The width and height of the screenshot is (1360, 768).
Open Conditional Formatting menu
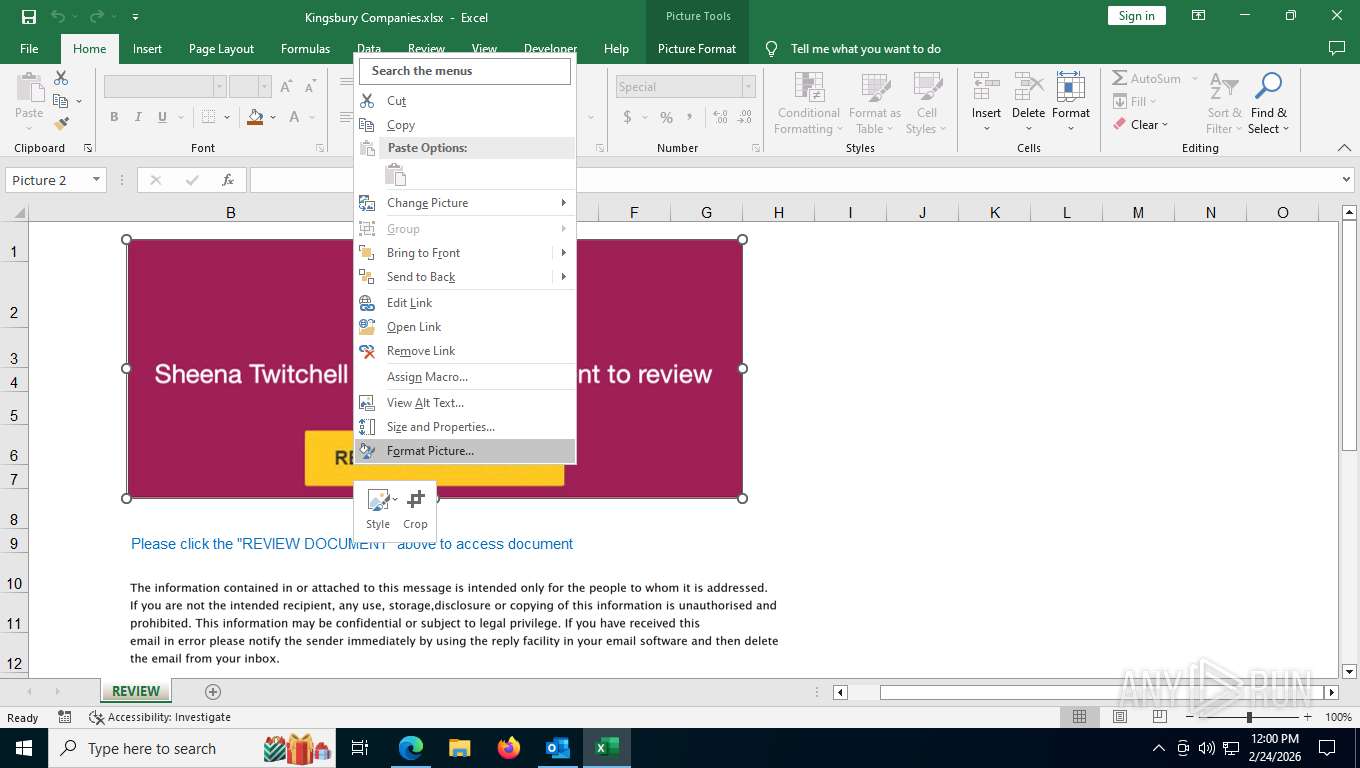point(809,102)
